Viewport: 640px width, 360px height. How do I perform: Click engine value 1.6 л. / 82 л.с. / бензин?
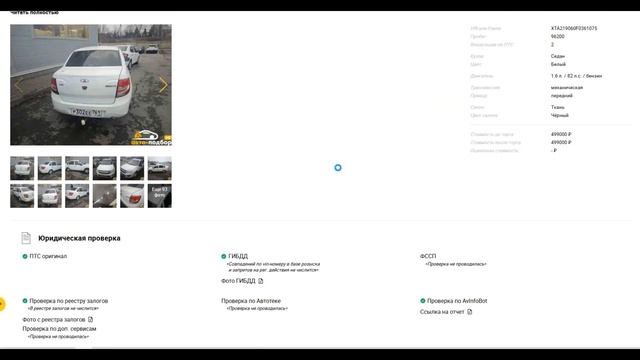(x=576, y=76)
